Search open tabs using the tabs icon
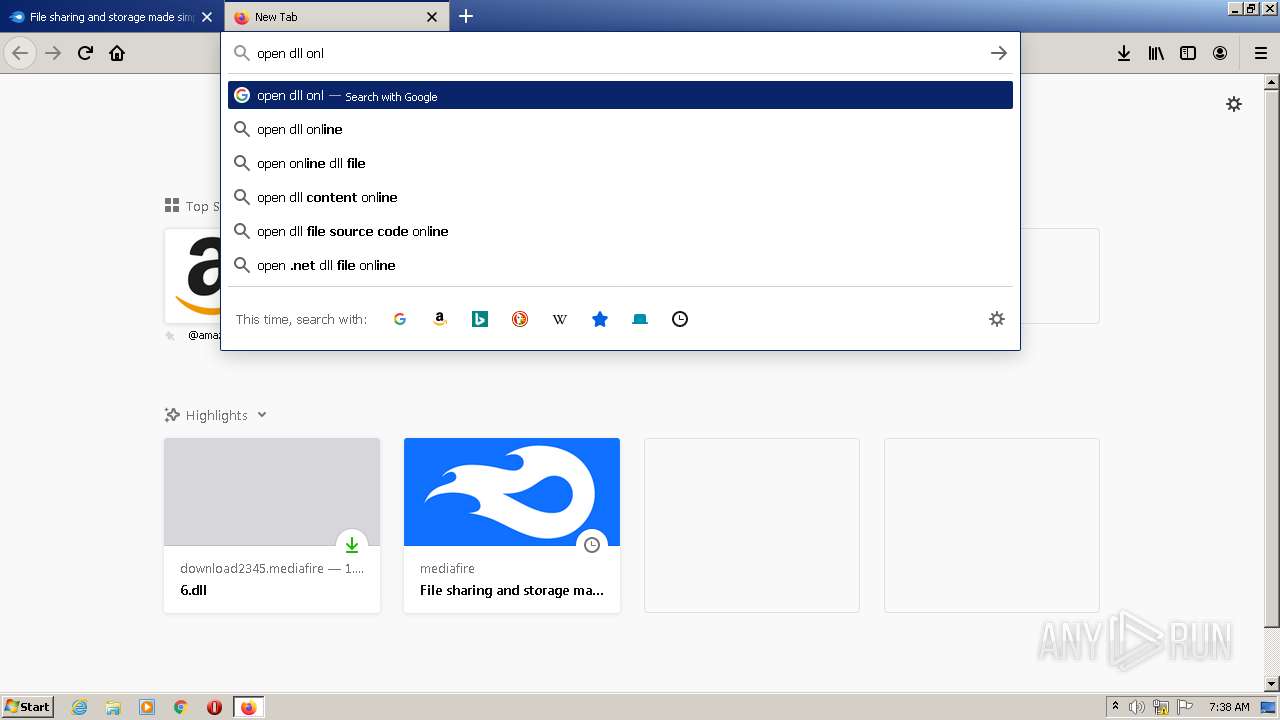 (x=640, y=319)
